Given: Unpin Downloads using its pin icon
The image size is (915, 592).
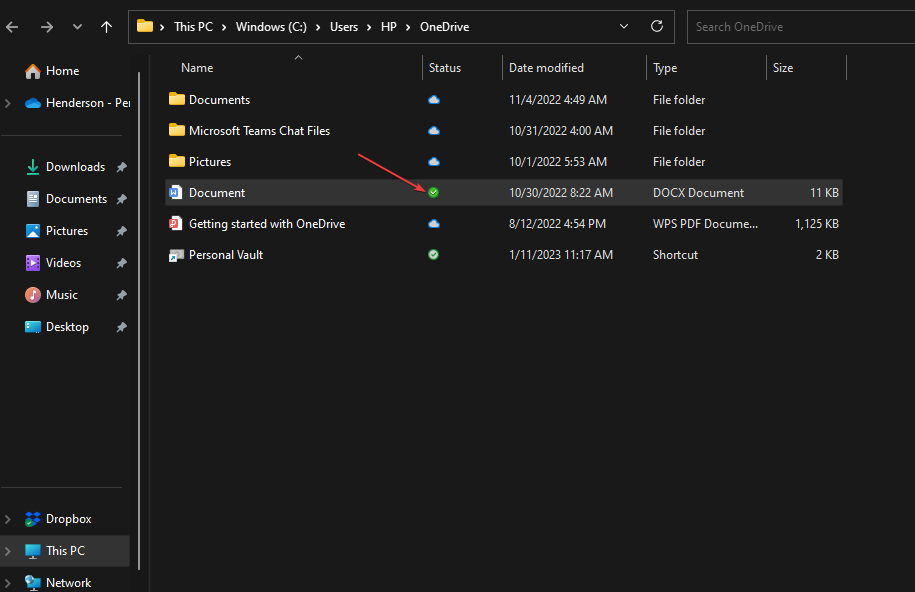Looking at the screenshot, I should [x=121, y=167].
